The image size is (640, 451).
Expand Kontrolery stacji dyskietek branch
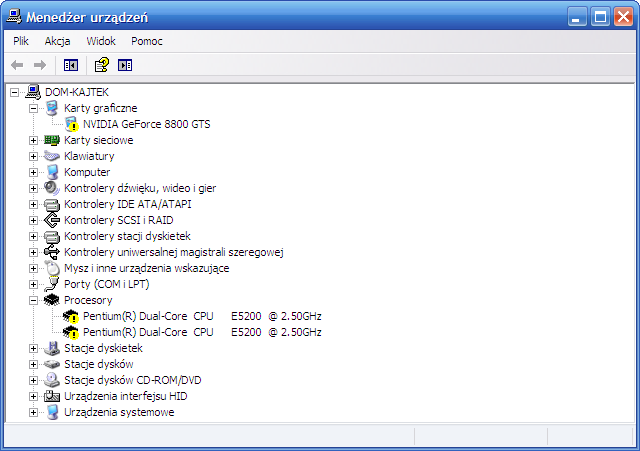pyautogui.click(x=33, y=236)
